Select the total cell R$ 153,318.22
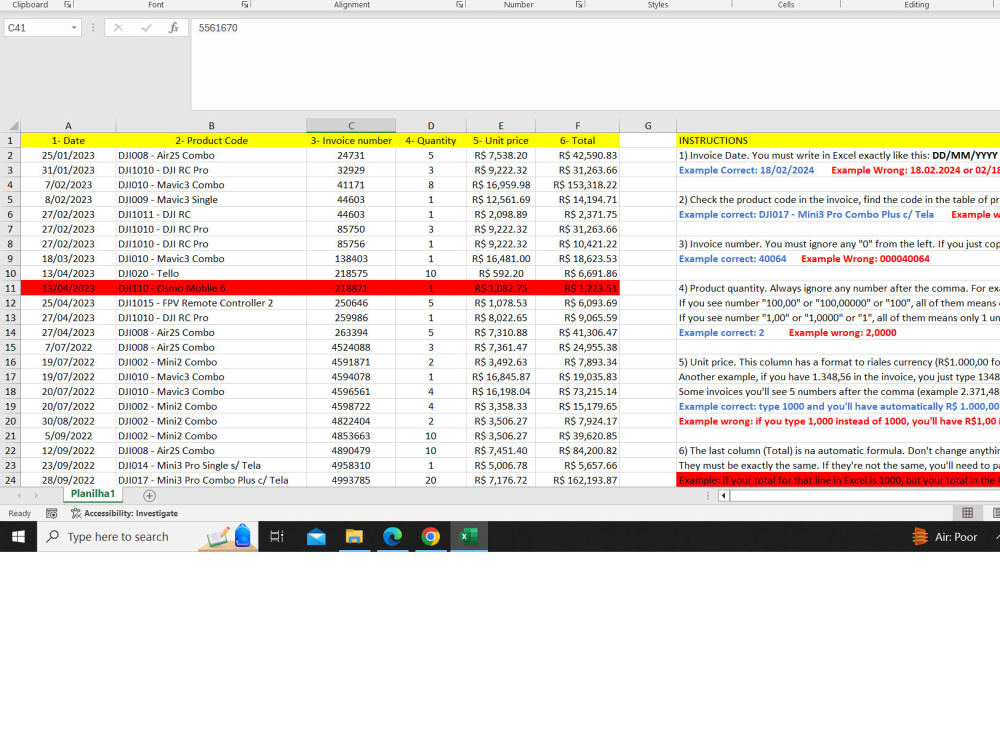The width and height of the screenshot is (1000, 750). click(577, 185)
